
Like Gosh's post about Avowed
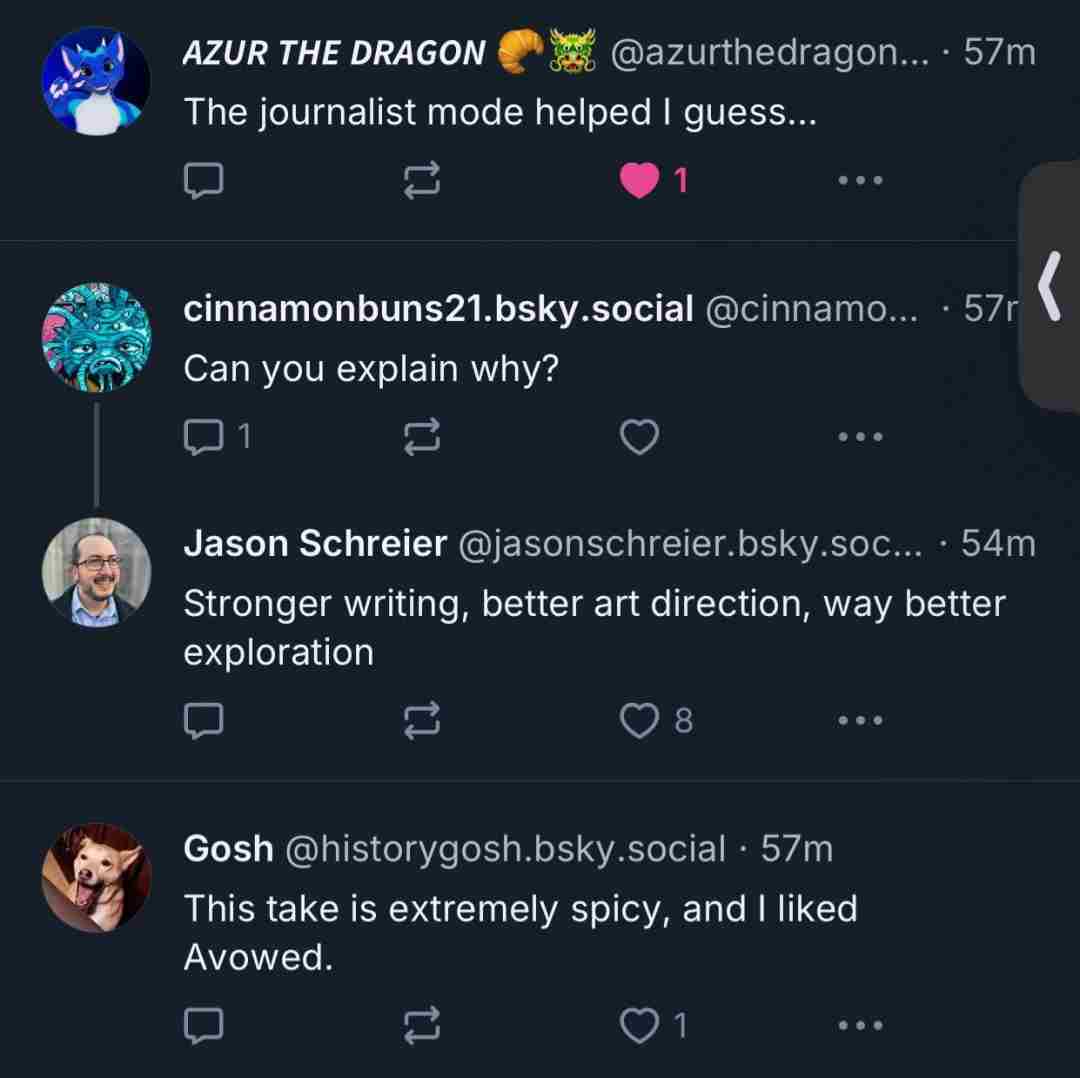tap(640, 1025)
